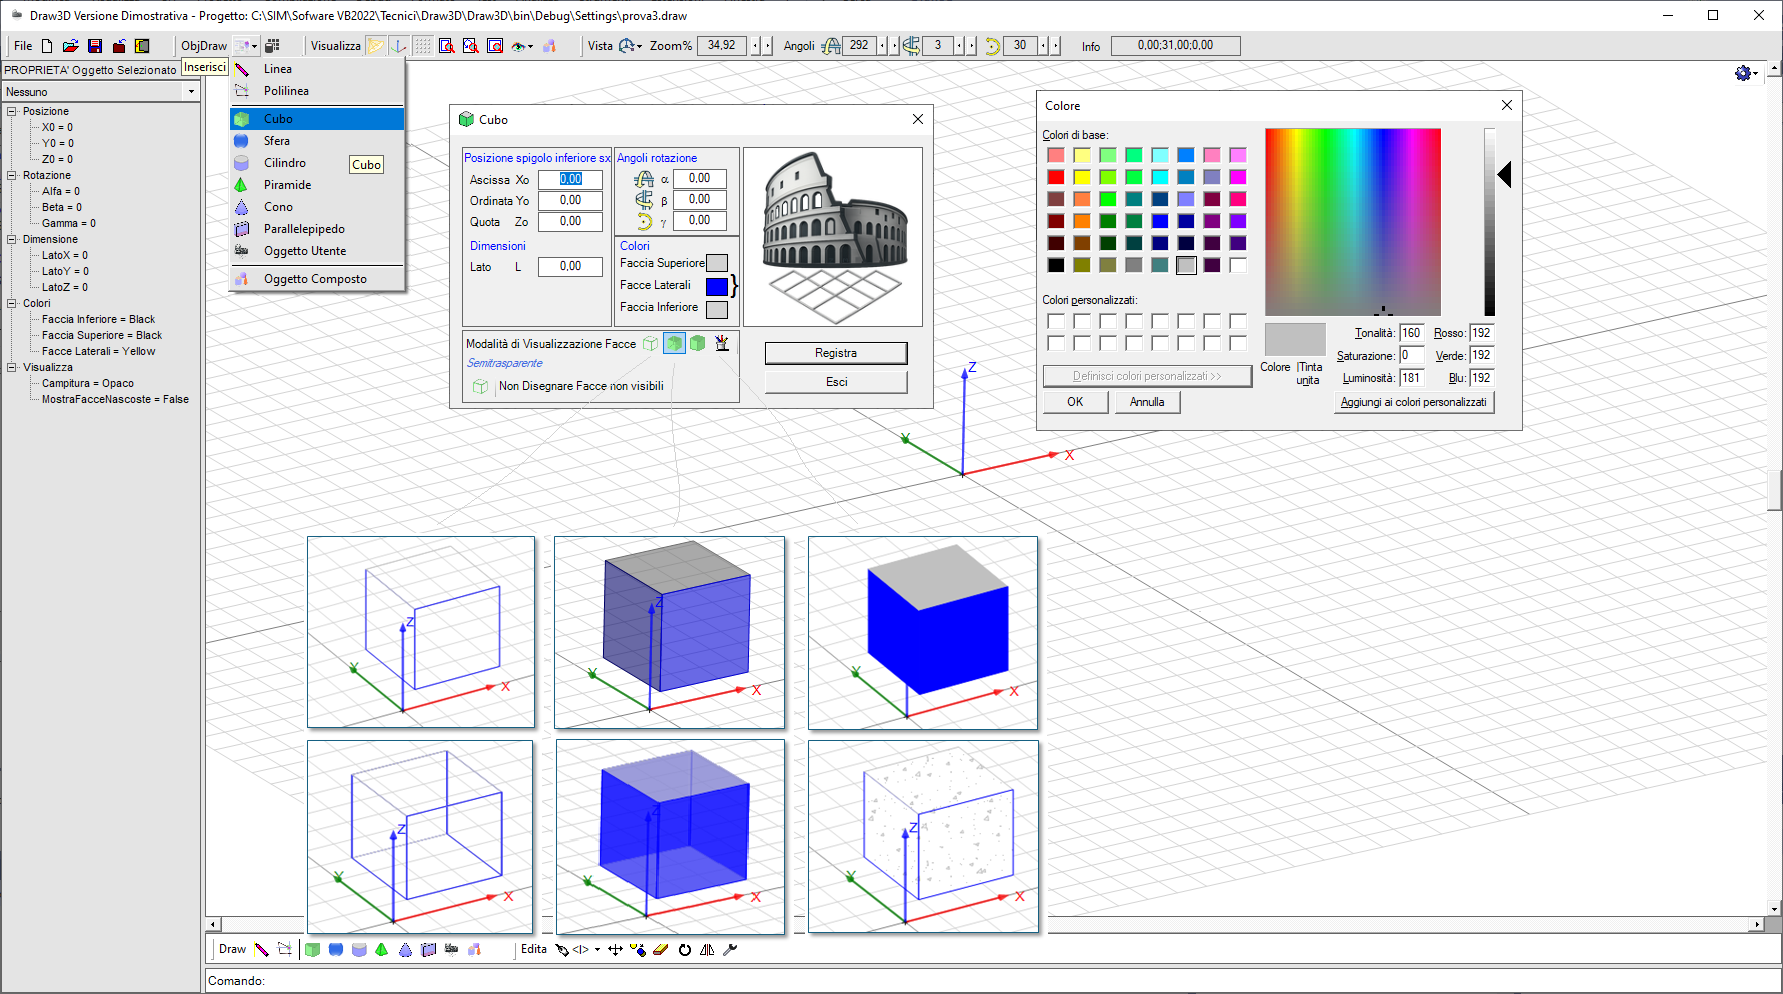
Task: Select the semitransparent face display mode icon
Action: click(675, 344)
